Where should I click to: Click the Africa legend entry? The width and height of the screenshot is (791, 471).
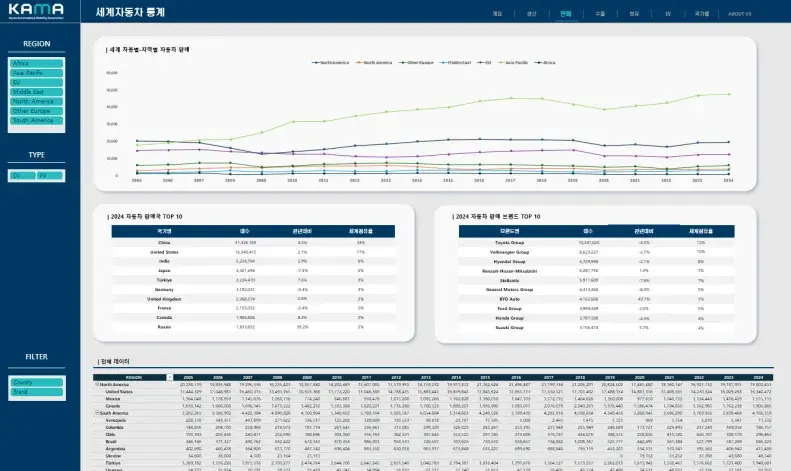(545, 63)
